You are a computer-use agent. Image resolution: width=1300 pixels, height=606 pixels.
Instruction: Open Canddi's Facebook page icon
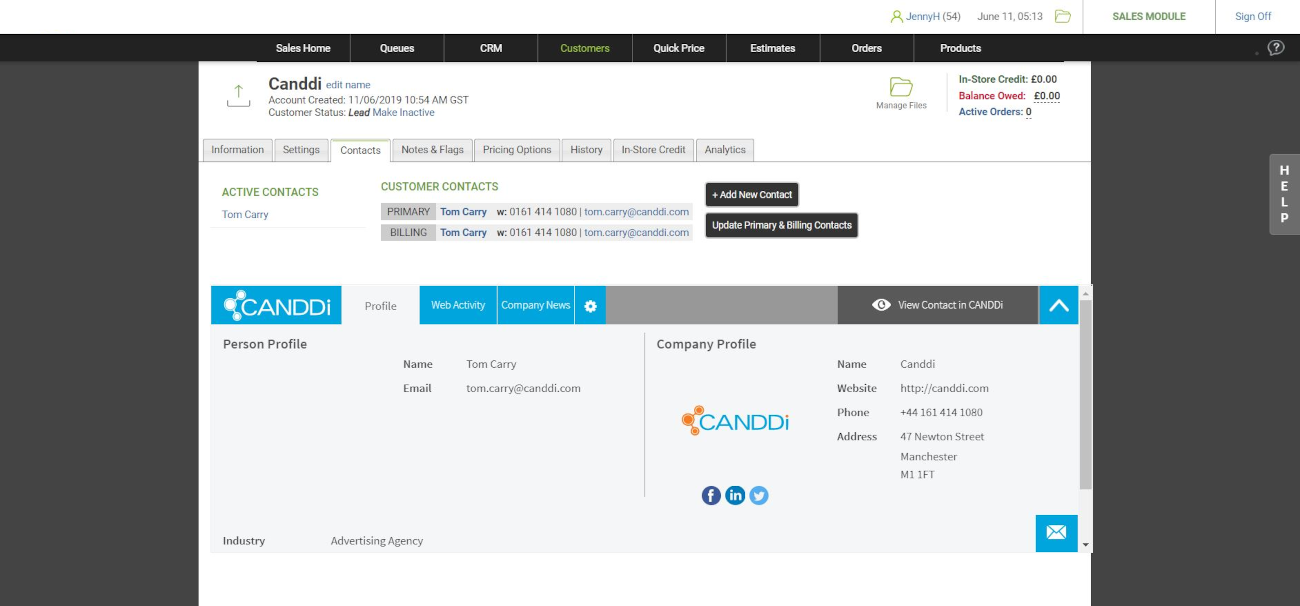click(x=711, y=495)
